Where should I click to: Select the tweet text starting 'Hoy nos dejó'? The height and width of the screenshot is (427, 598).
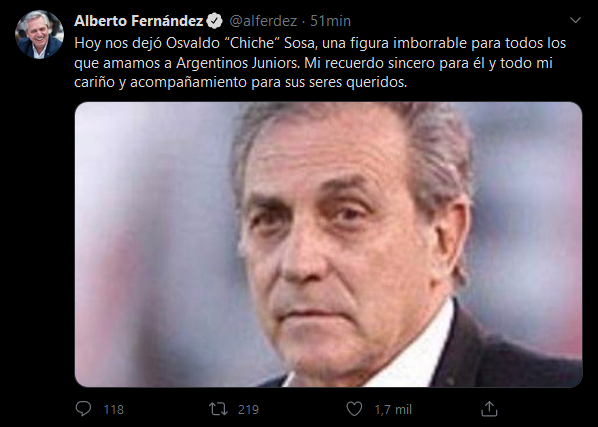[x=320, y=63]
